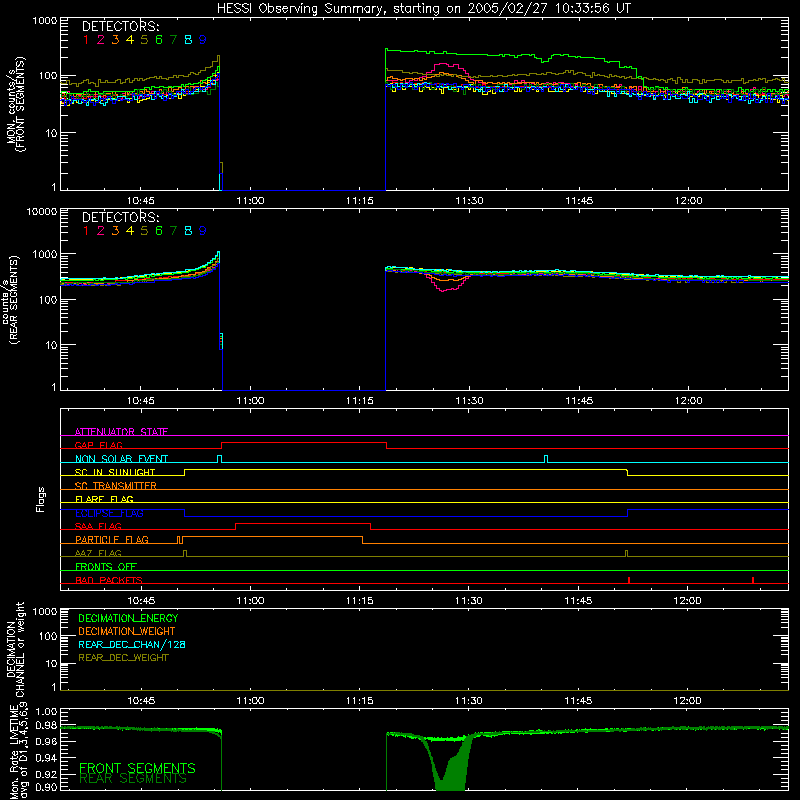
Task: Select detector number 1 in front segments legend
Action: point(86,40)
